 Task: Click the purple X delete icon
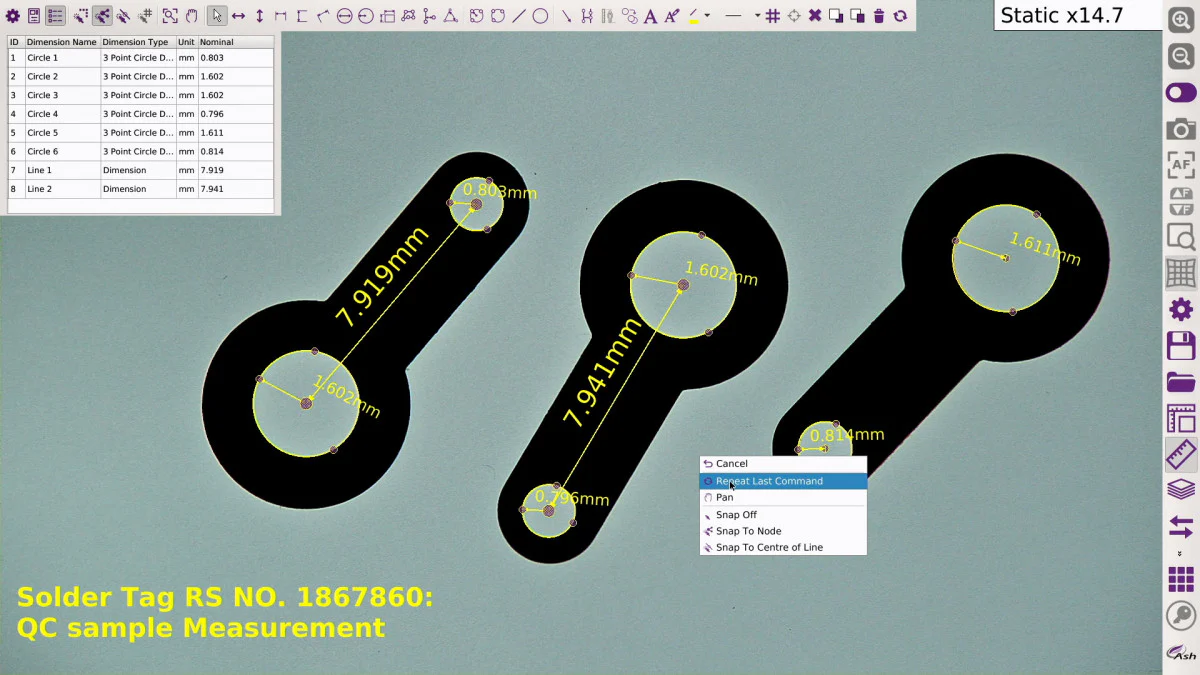[x=815, y=16]
